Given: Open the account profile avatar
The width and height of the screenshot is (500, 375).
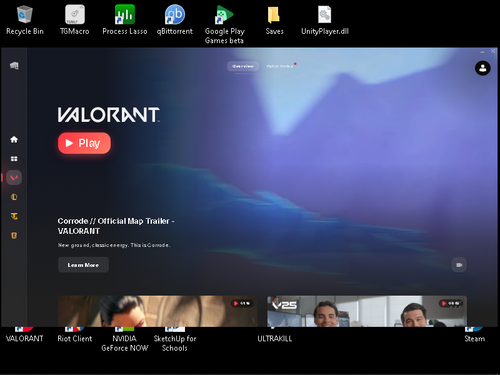Looking at the screenshot, I should (482, 68).
